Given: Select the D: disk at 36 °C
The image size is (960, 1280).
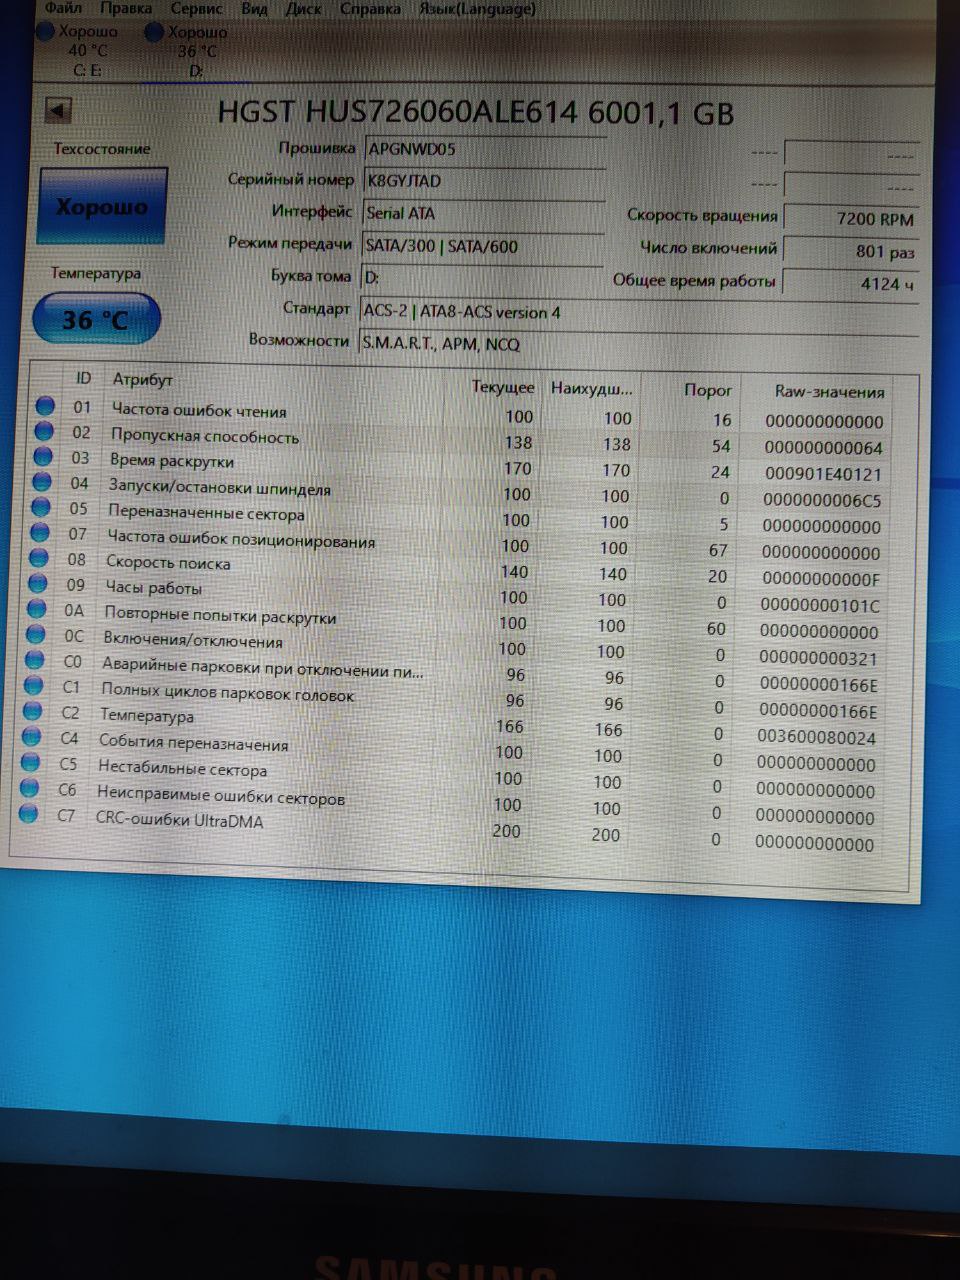Looking at the screenshot, I should (x=188, y=50).
